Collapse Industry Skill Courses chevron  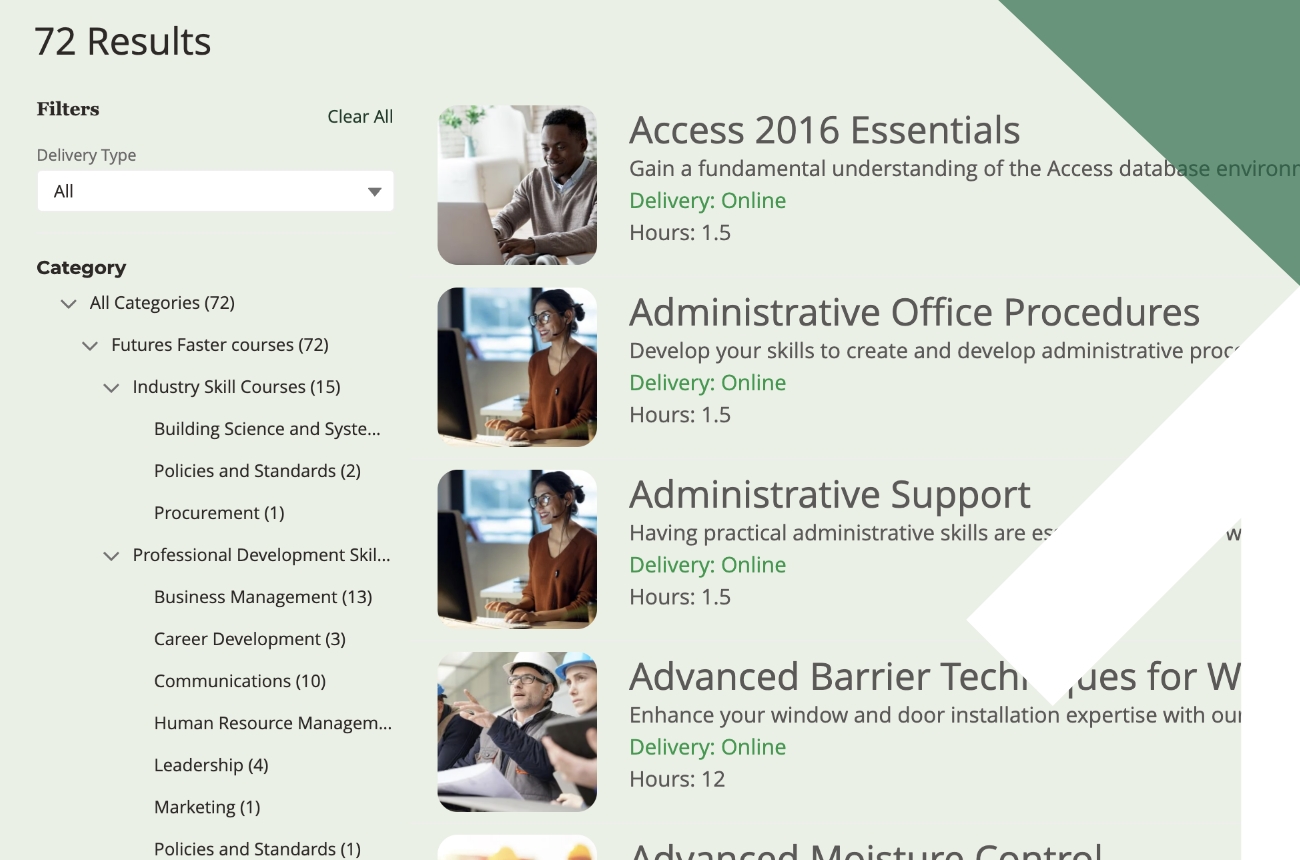pyautogui.click(x=111, y=387)
